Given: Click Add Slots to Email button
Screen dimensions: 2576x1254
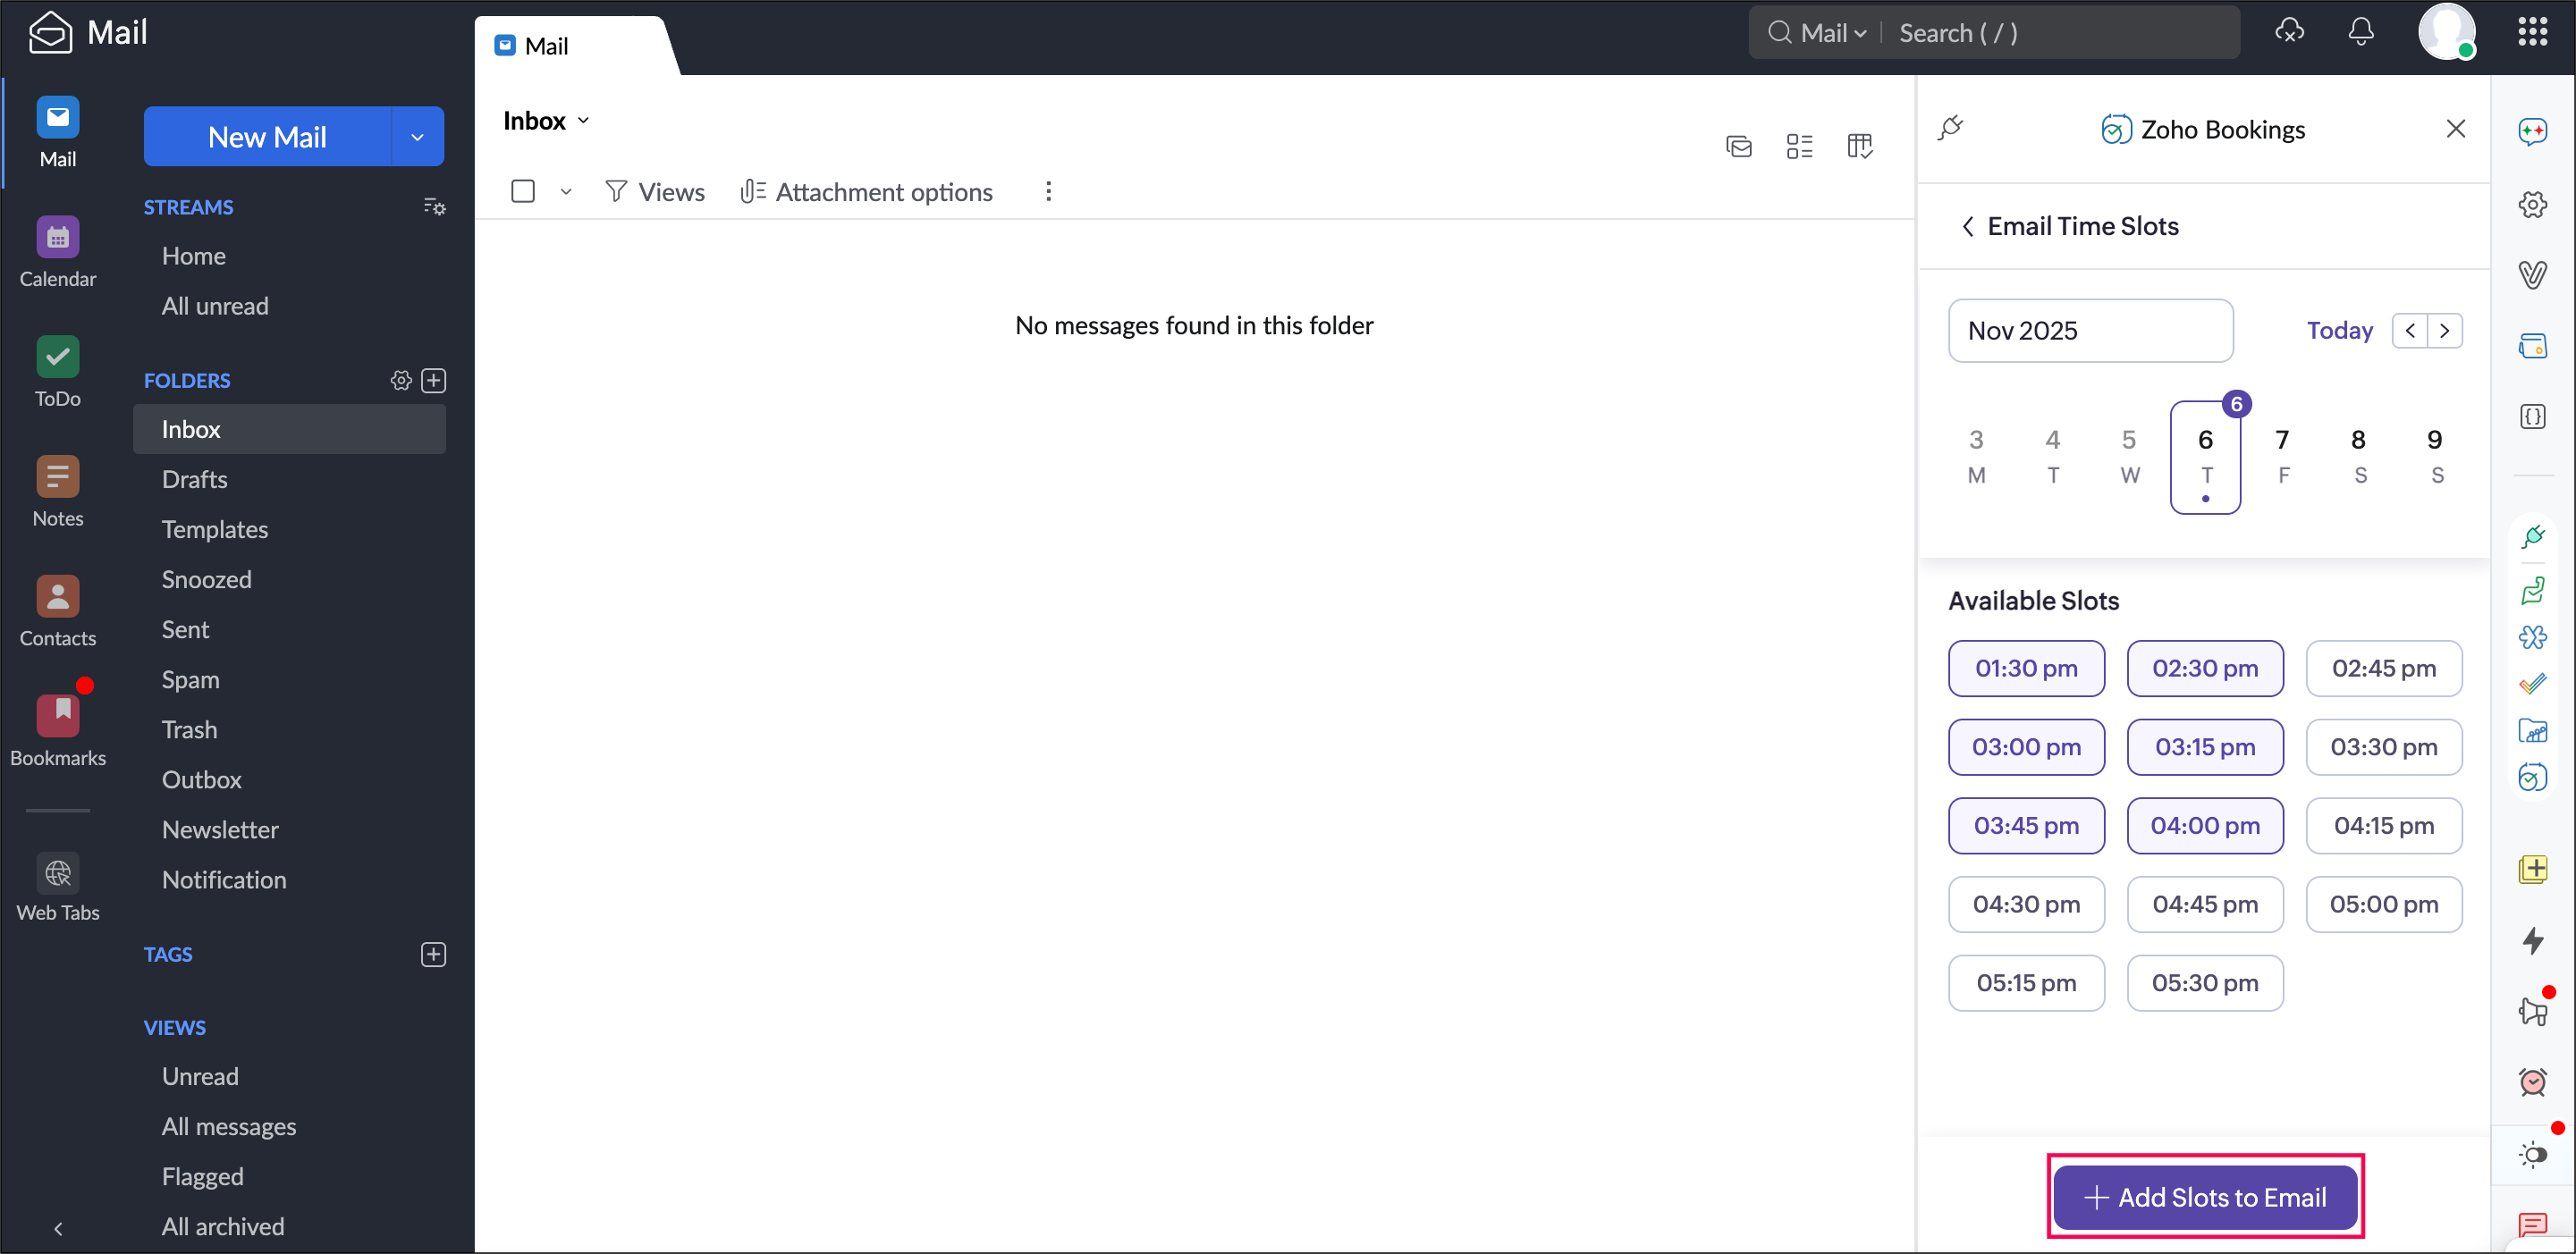Looking at the screenshot, I should point(2204,1197).
